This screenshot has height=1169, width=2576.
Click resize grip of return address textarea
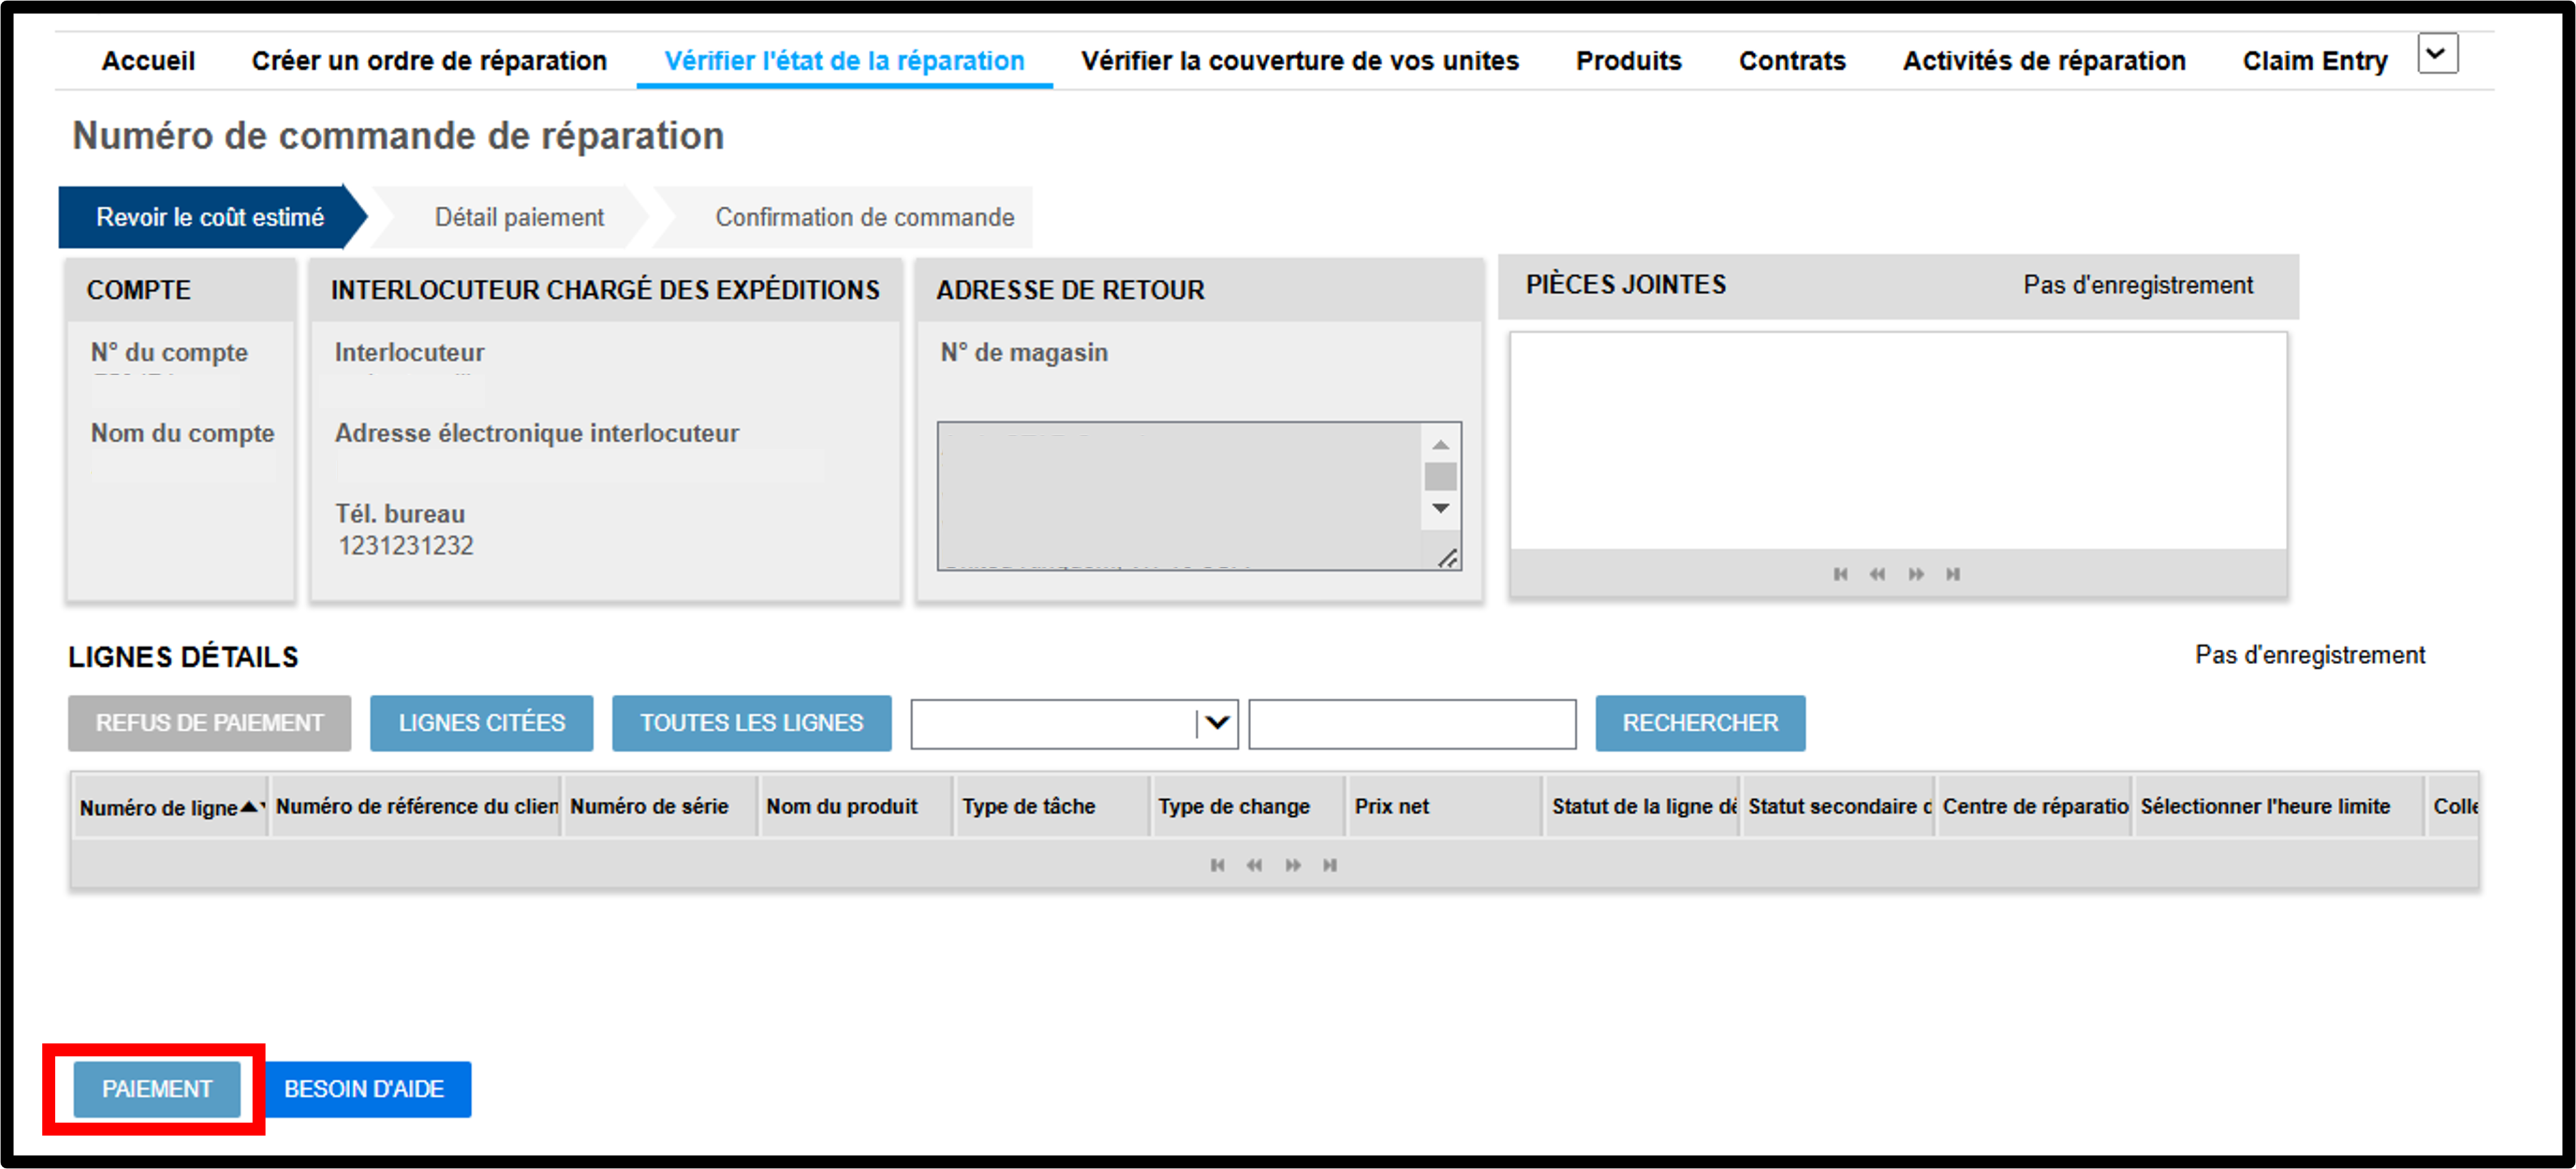click(x=1448, y=559)
